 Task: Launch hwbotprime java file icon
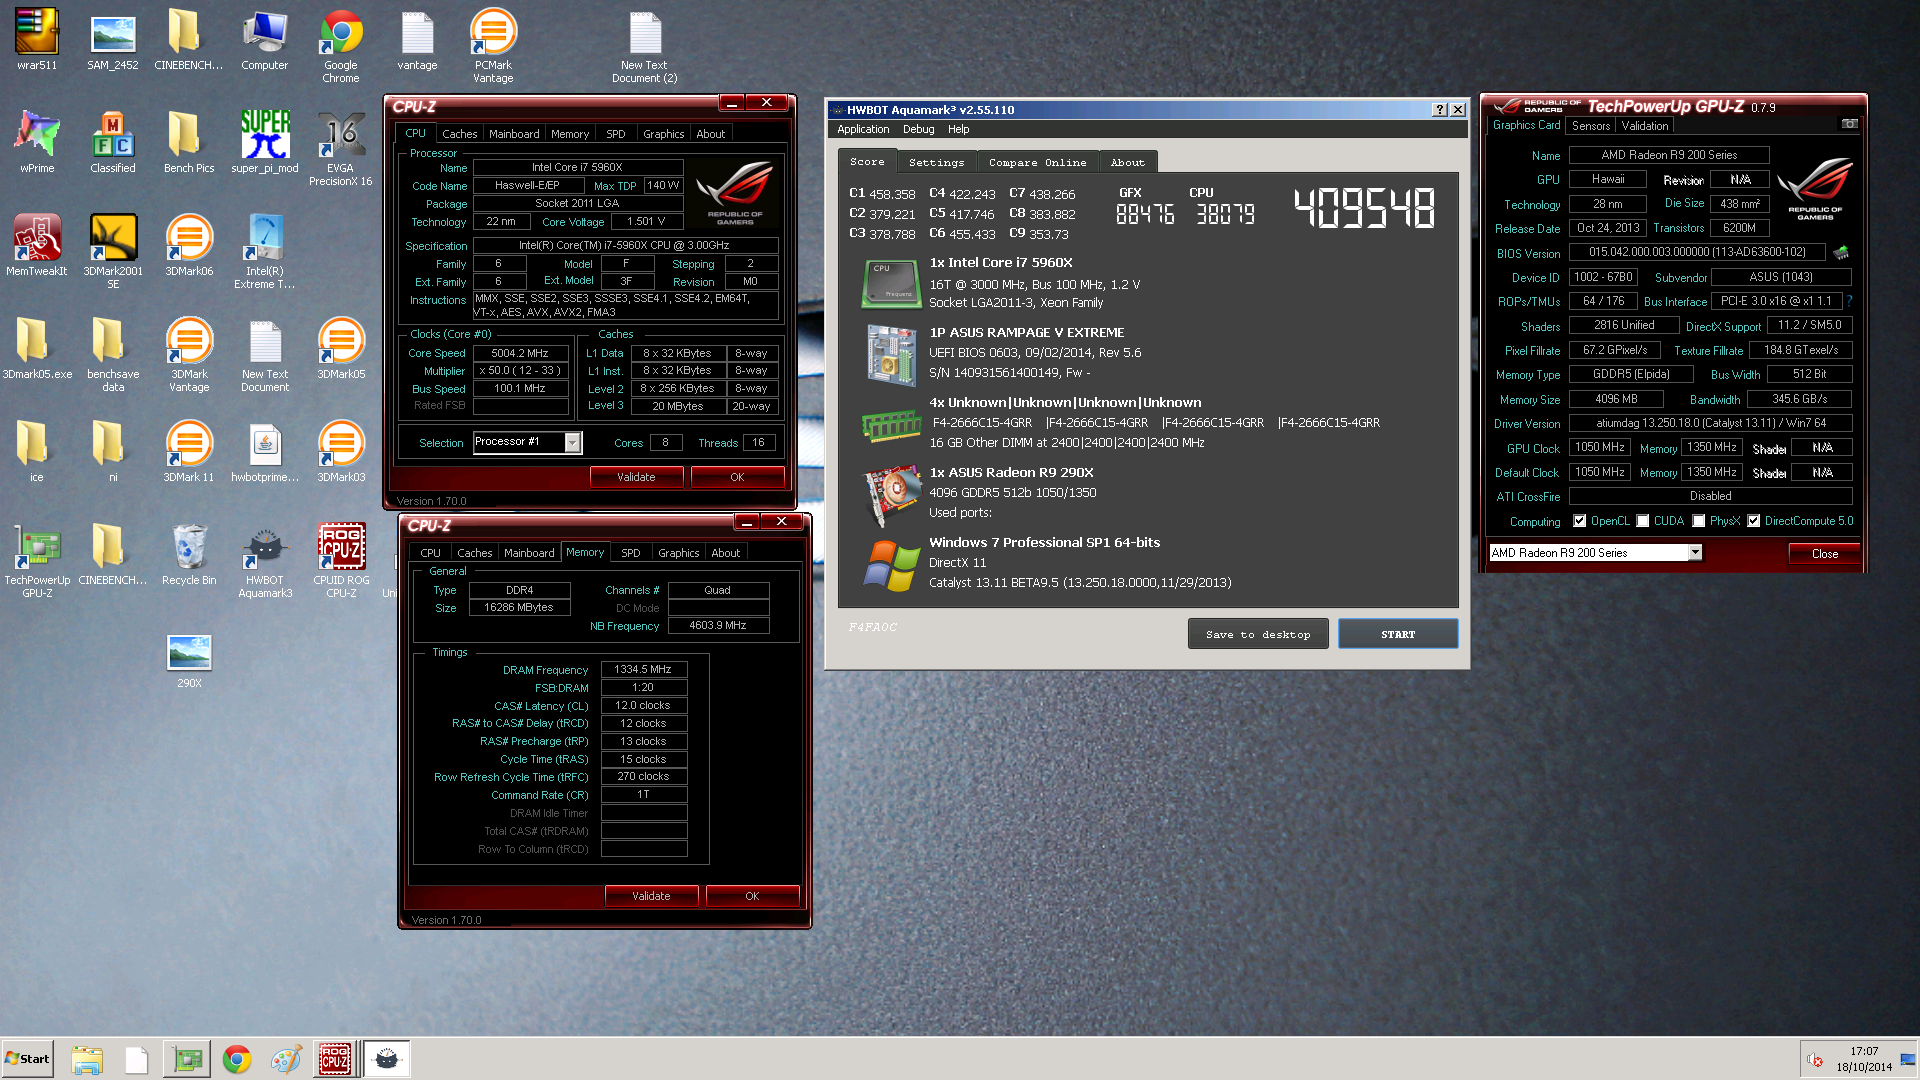tap(265, 451)
